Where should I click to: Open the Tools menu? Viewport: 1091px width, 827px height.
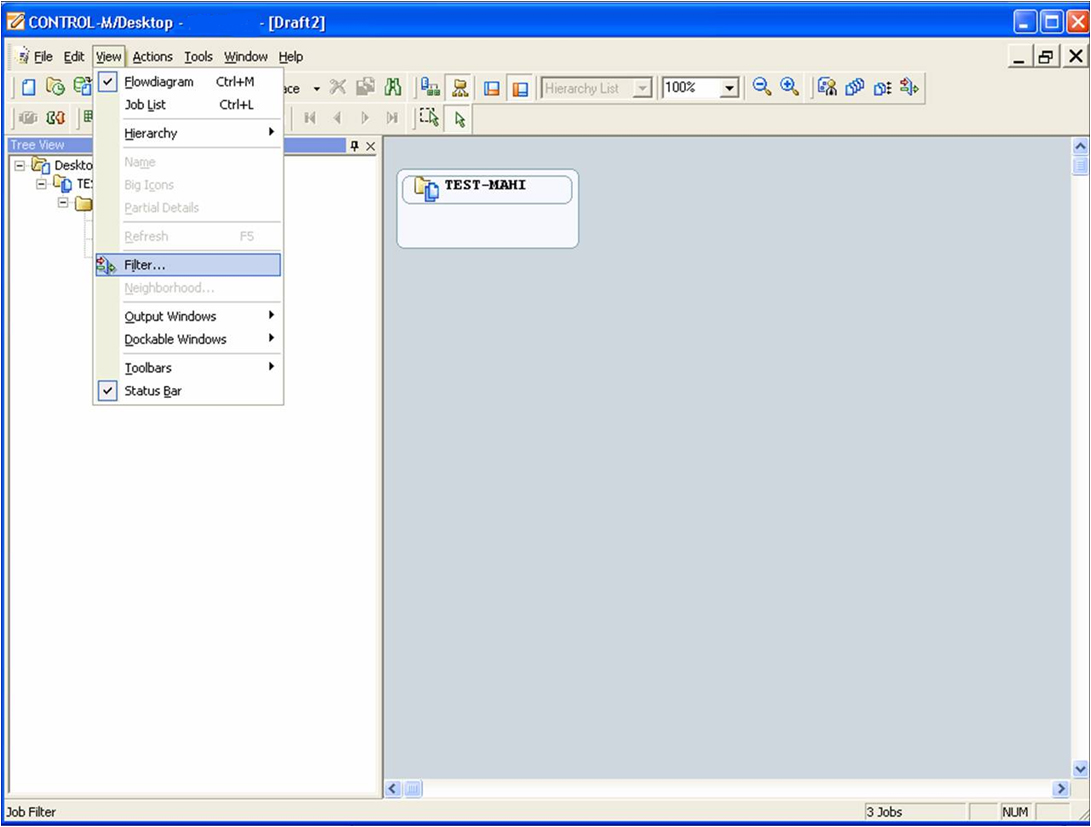coord(197,56)
